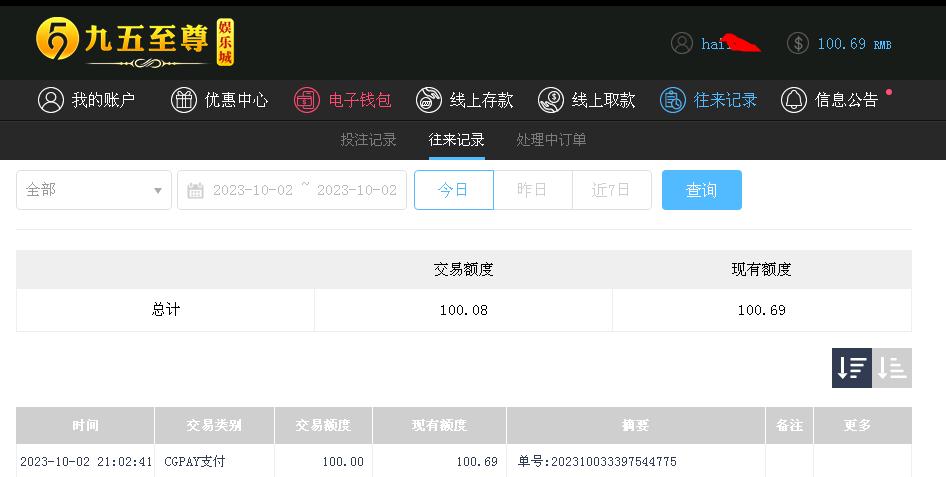Click the 2023-10-02 21:02:41 time cell
The height and width of the screenshot is (477, 946).
(86, 462)
